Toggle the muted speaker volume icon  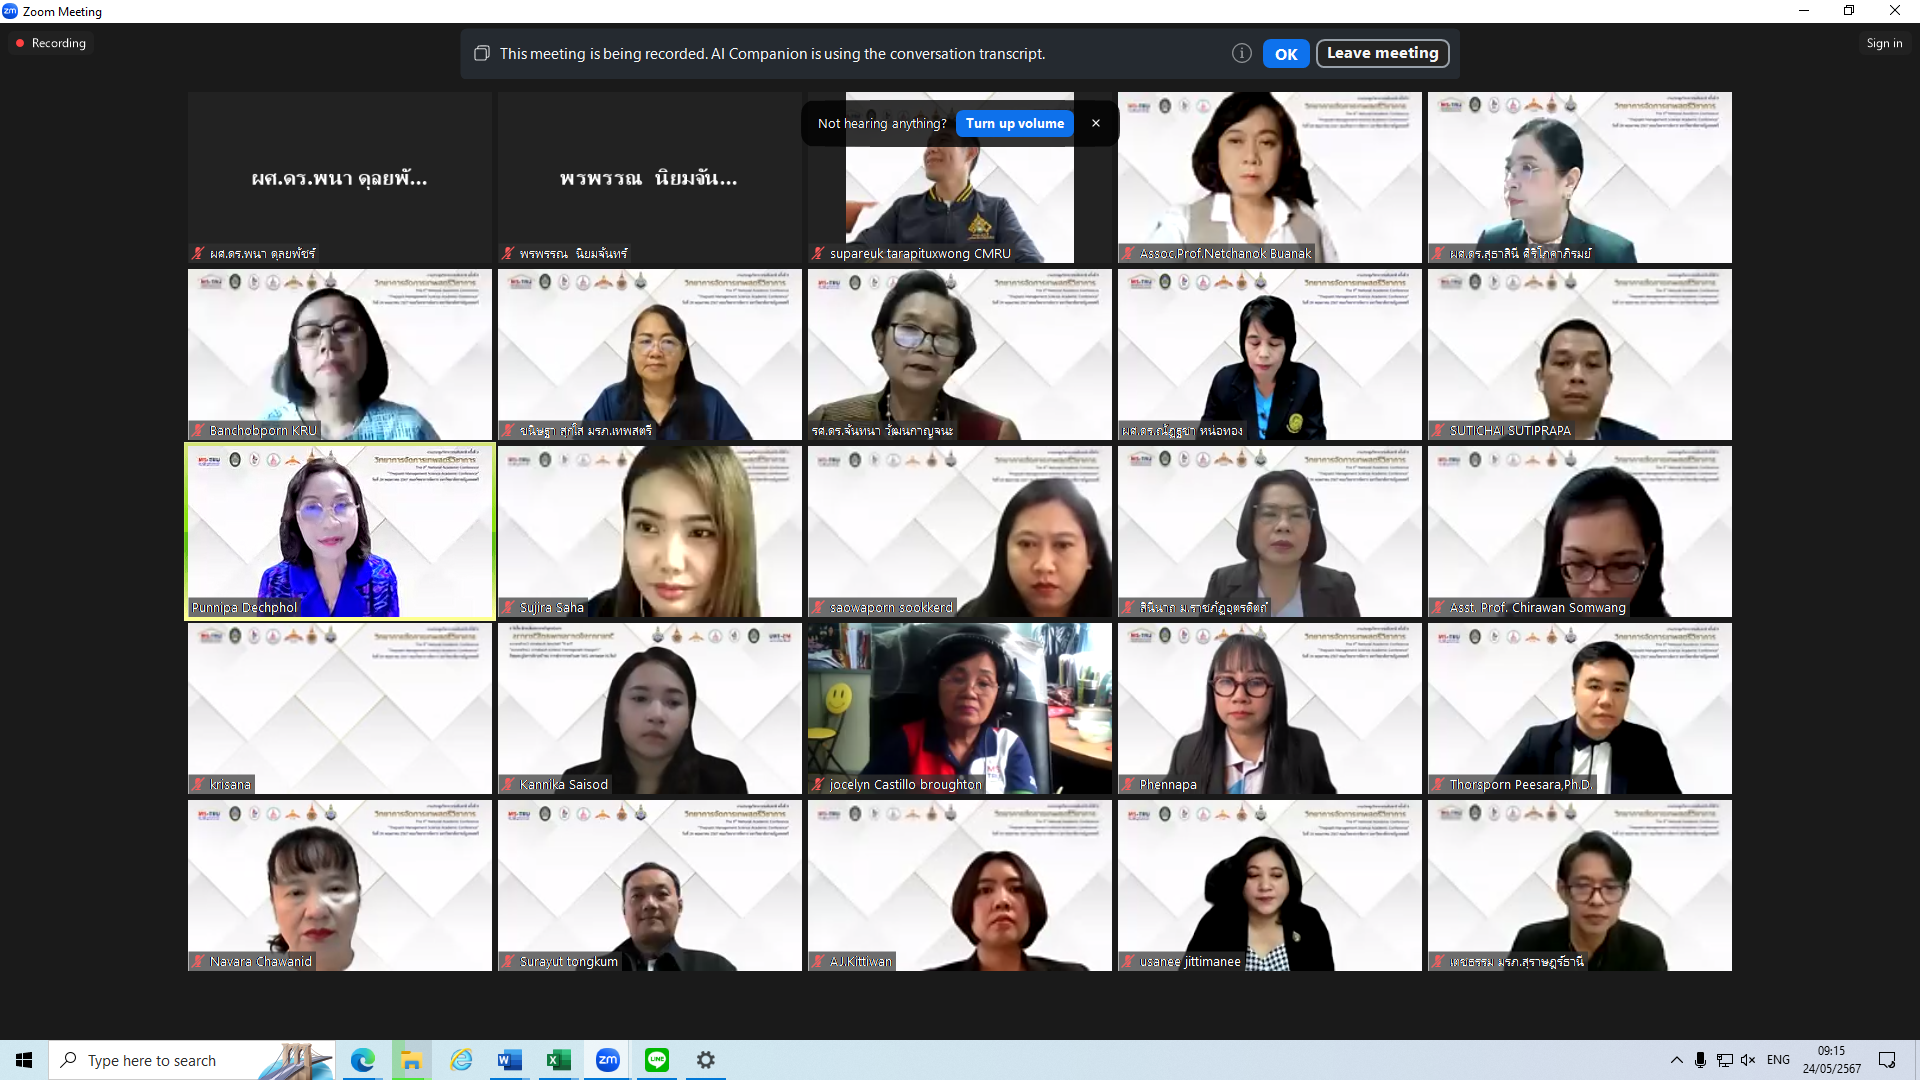pyautogui.click(x=1748, y=1060)
